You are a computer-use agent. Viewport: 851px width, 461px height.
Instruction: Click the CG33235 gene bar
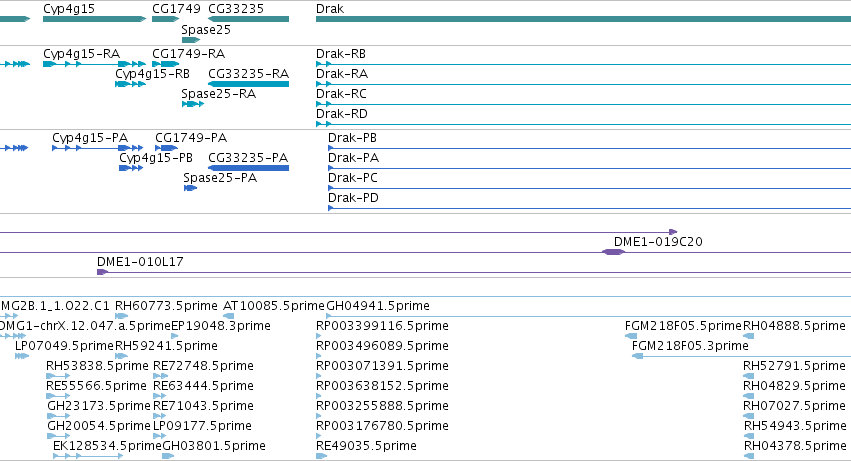(249, 19)
